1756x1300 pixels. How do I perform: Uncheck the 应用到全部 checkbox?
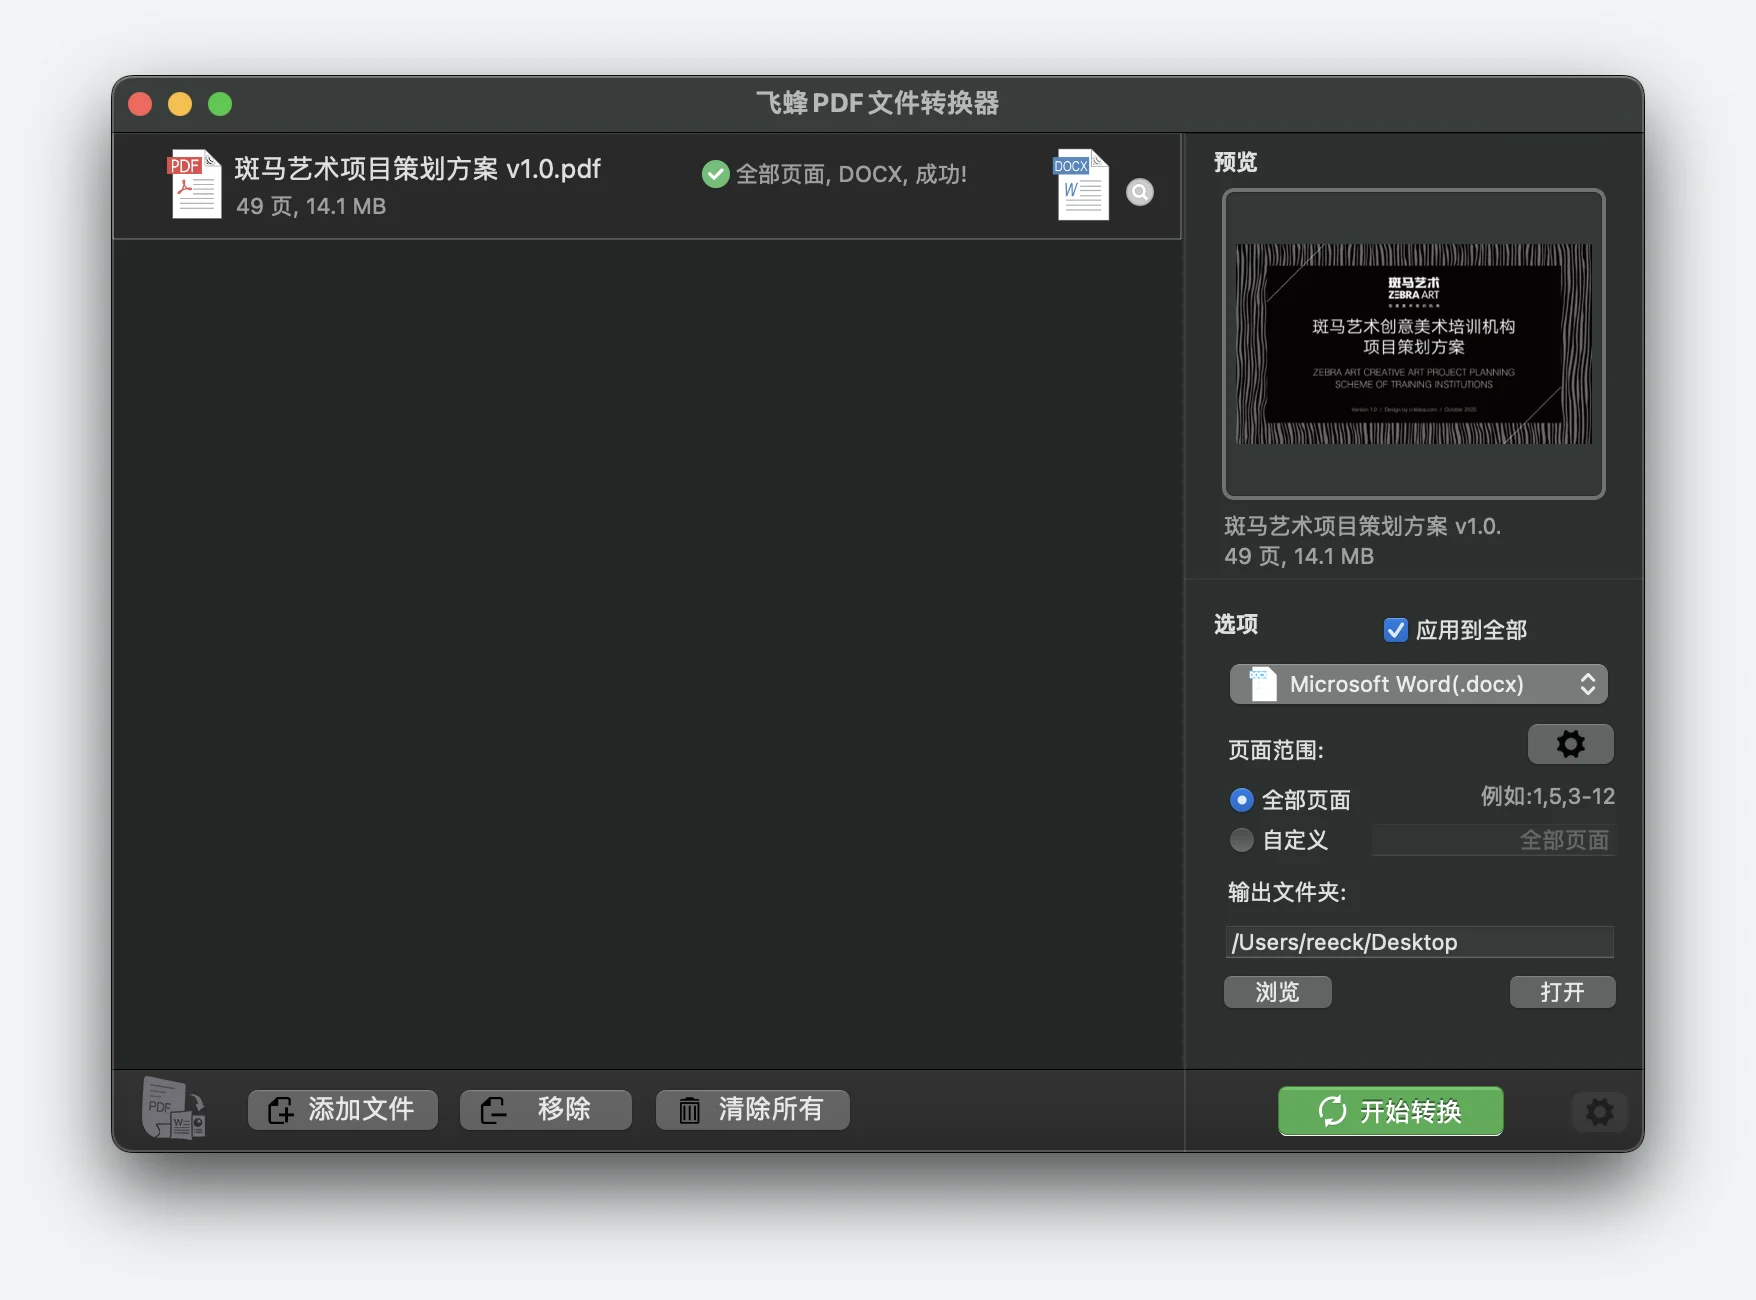click(x=1395, y=630)
